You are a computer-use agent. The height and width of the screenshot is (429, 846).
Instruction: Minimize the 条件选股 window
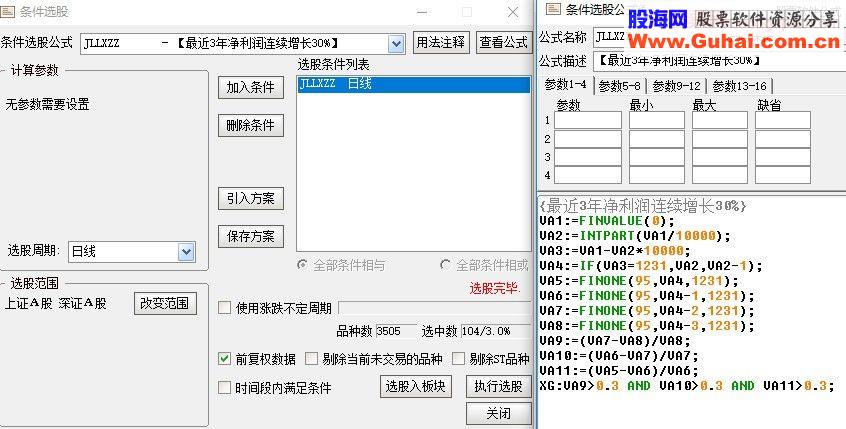click(423, 12)
